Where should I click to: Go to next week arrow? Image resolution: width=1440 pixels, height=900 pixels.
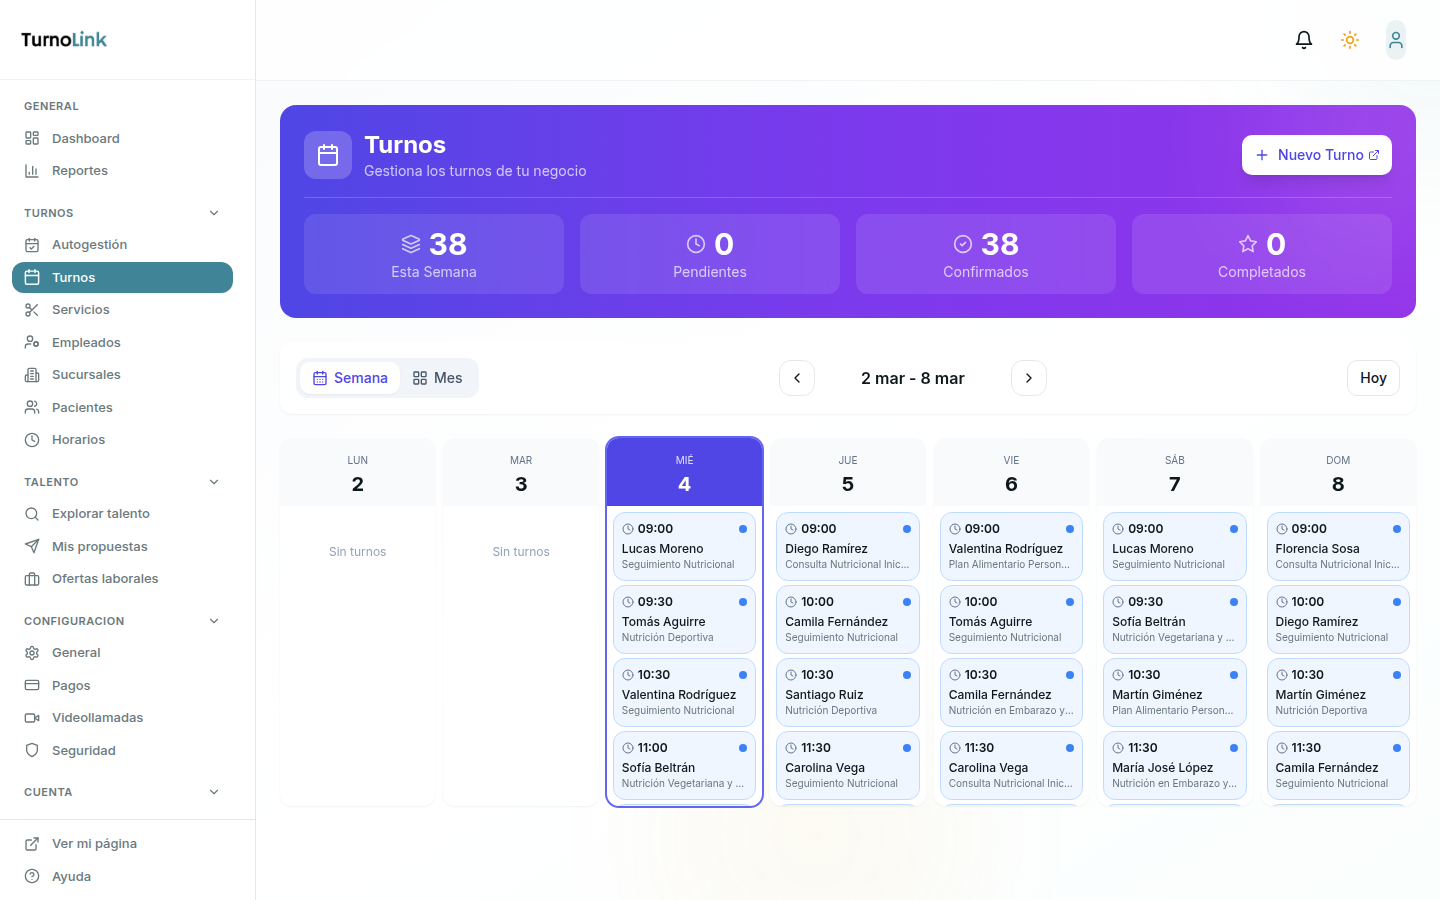[1029, 378]
